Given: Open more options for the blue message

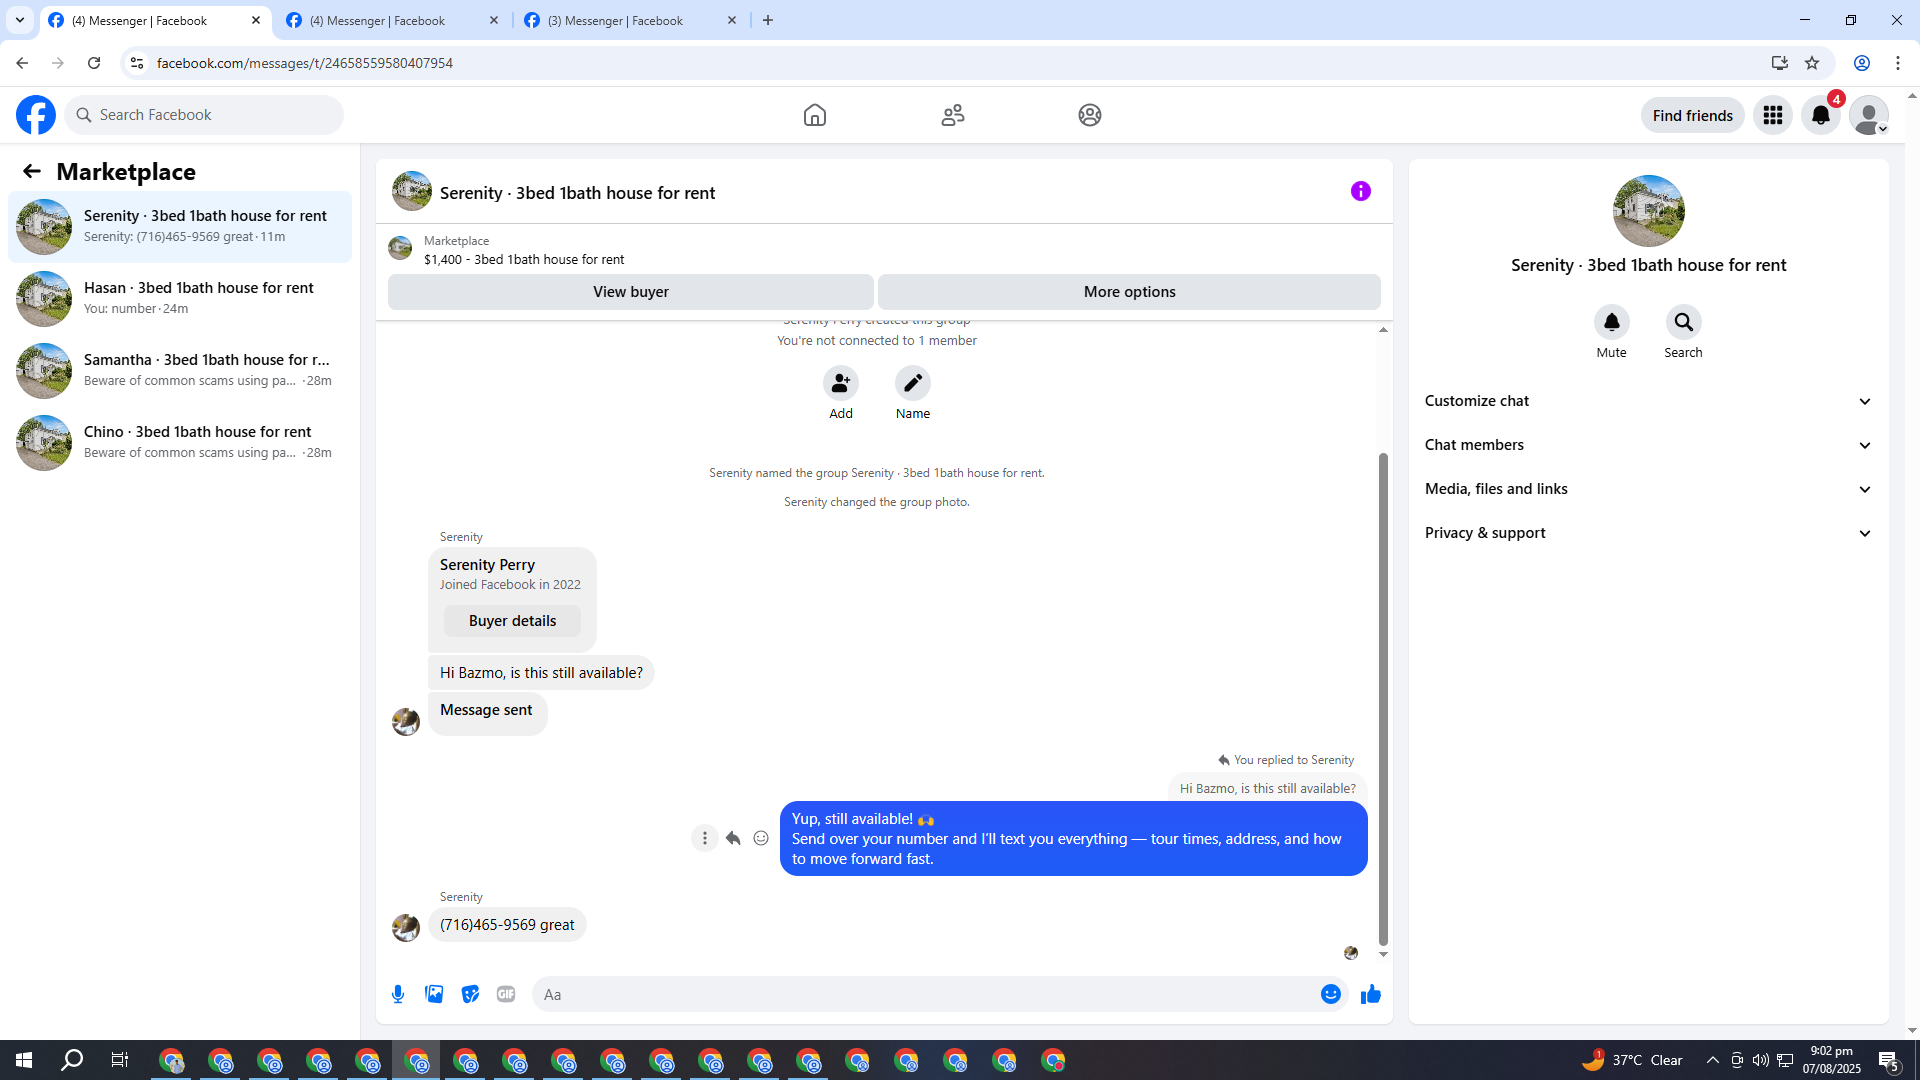Looking at the screenshot, I should (705, 838).
